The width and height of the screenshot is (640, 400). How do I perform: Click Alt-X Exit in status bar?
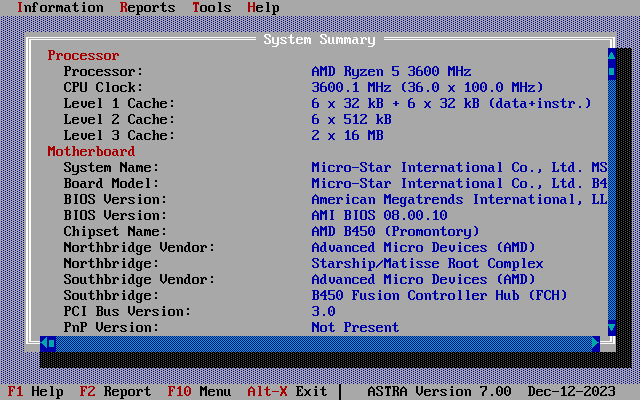click(x=287, y=391)
